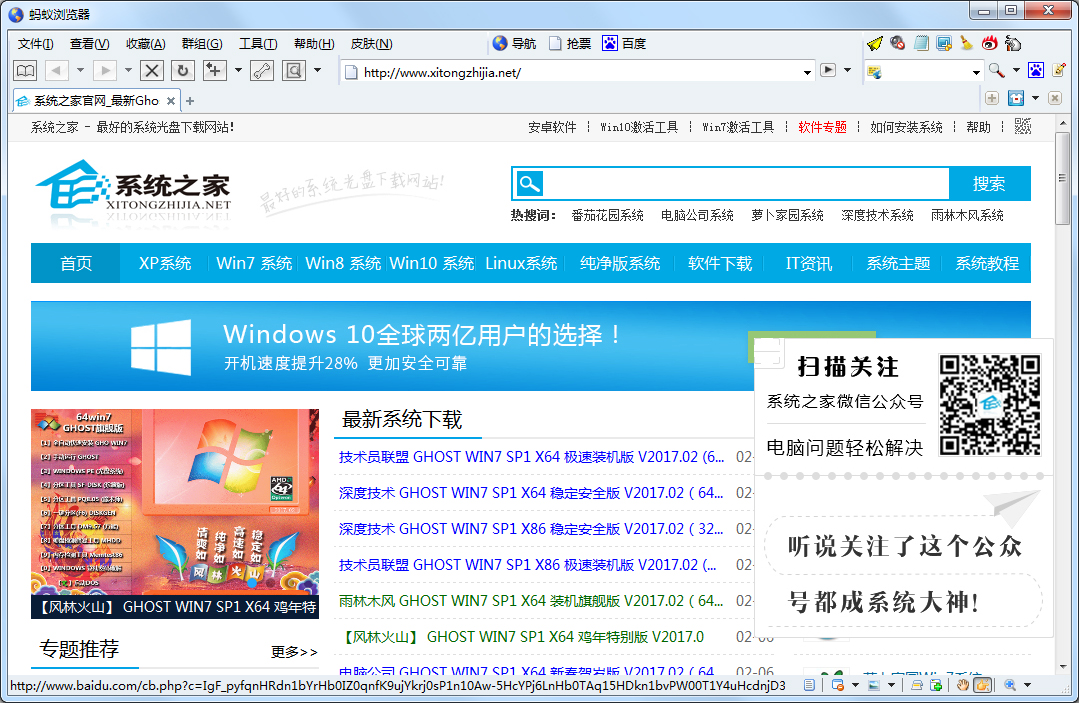Screen dimensions: 1079x703
Task: Open the dropdown arrow next to find icon
Action: click(x=317, y=70)
